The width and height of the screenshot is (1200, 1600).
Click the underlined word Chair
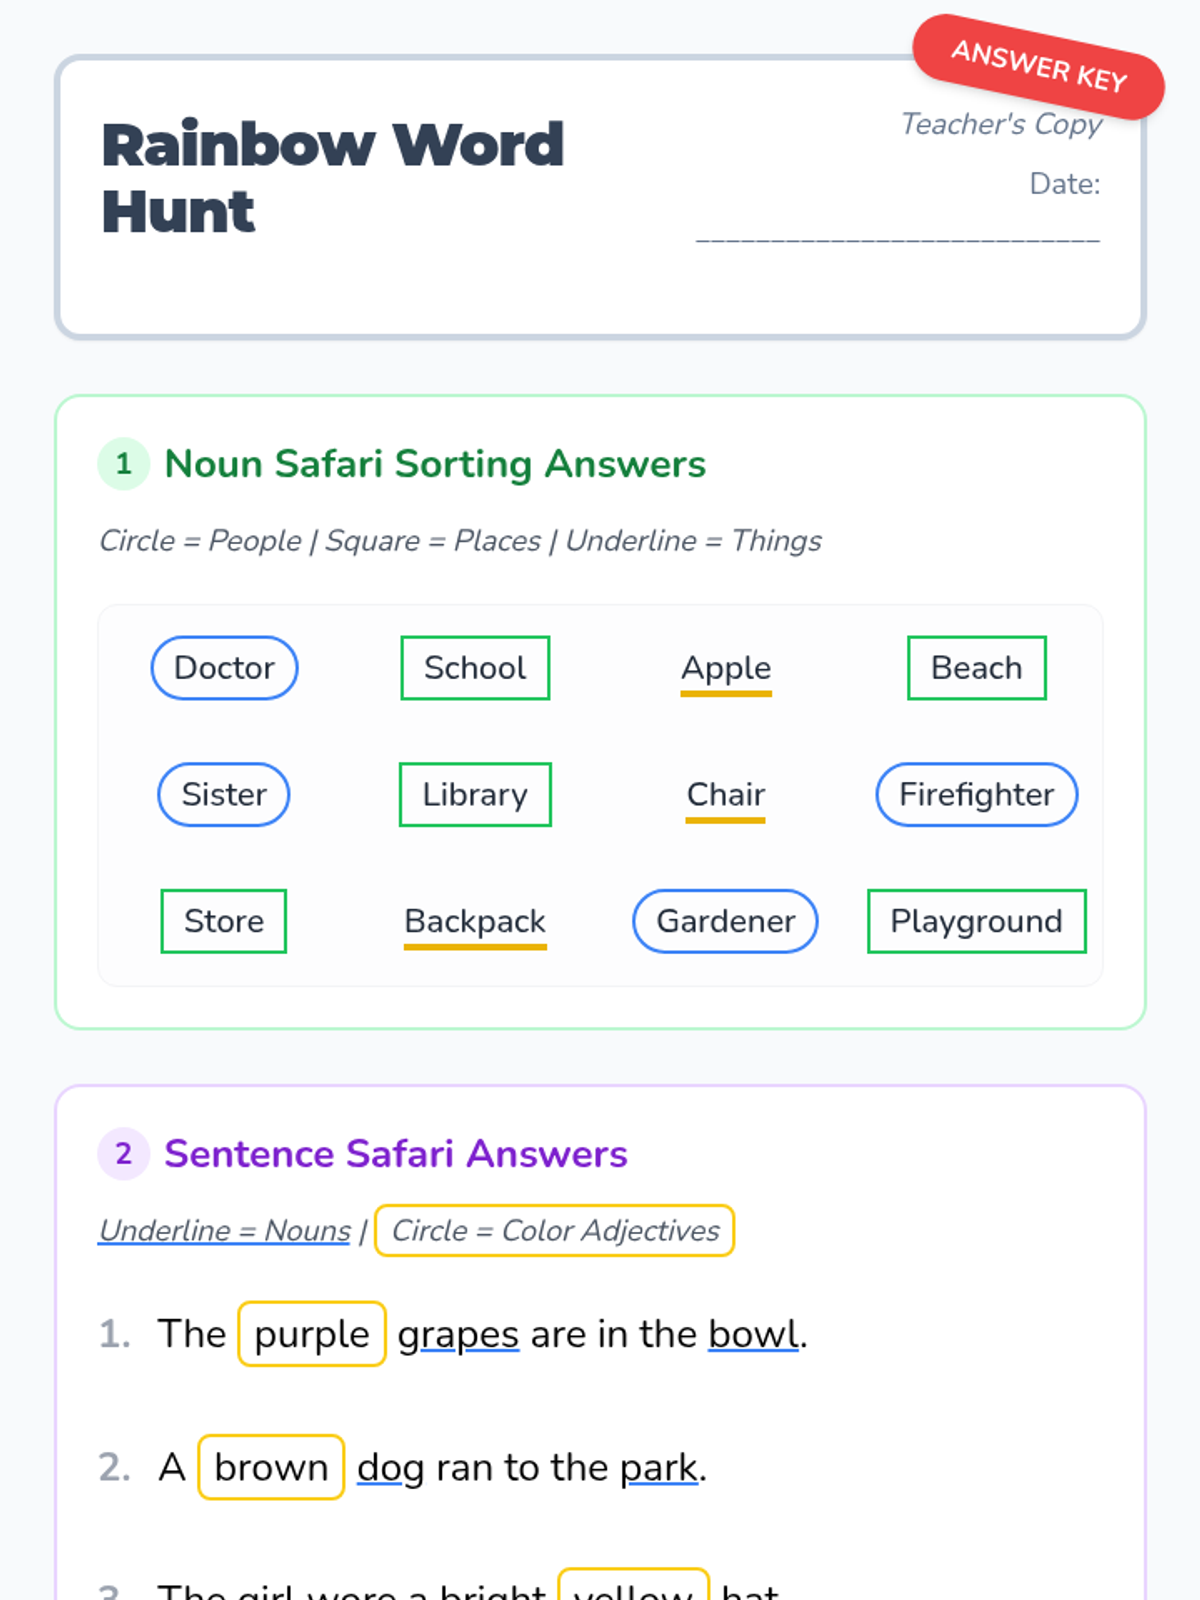coord(726,796)
